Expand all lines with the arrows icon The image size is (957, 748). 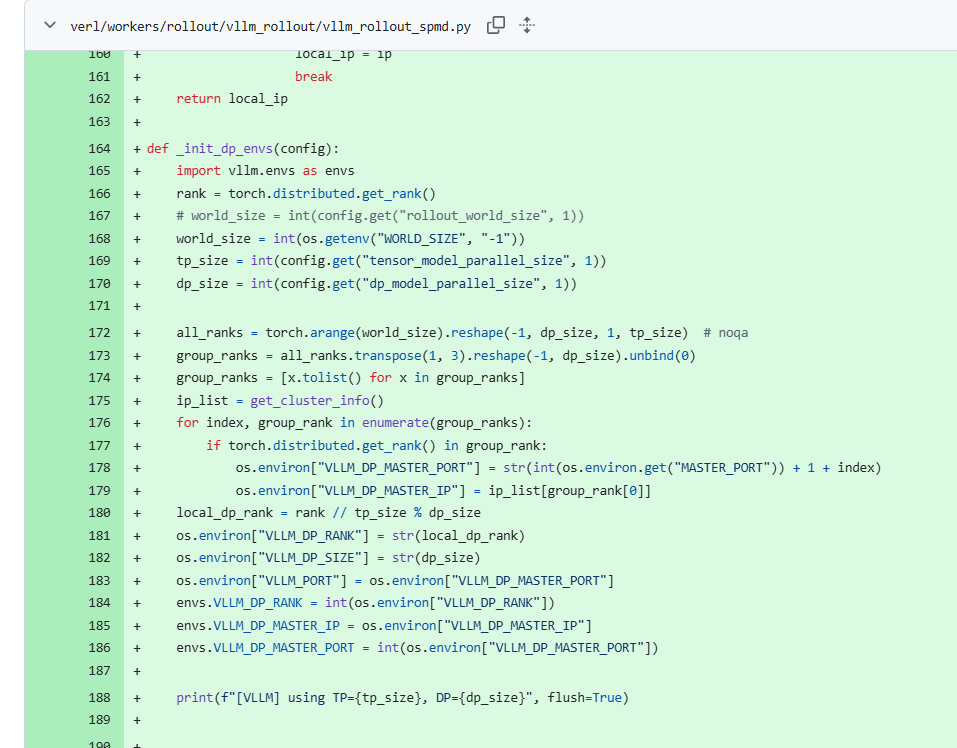click(x=527, y=26)
